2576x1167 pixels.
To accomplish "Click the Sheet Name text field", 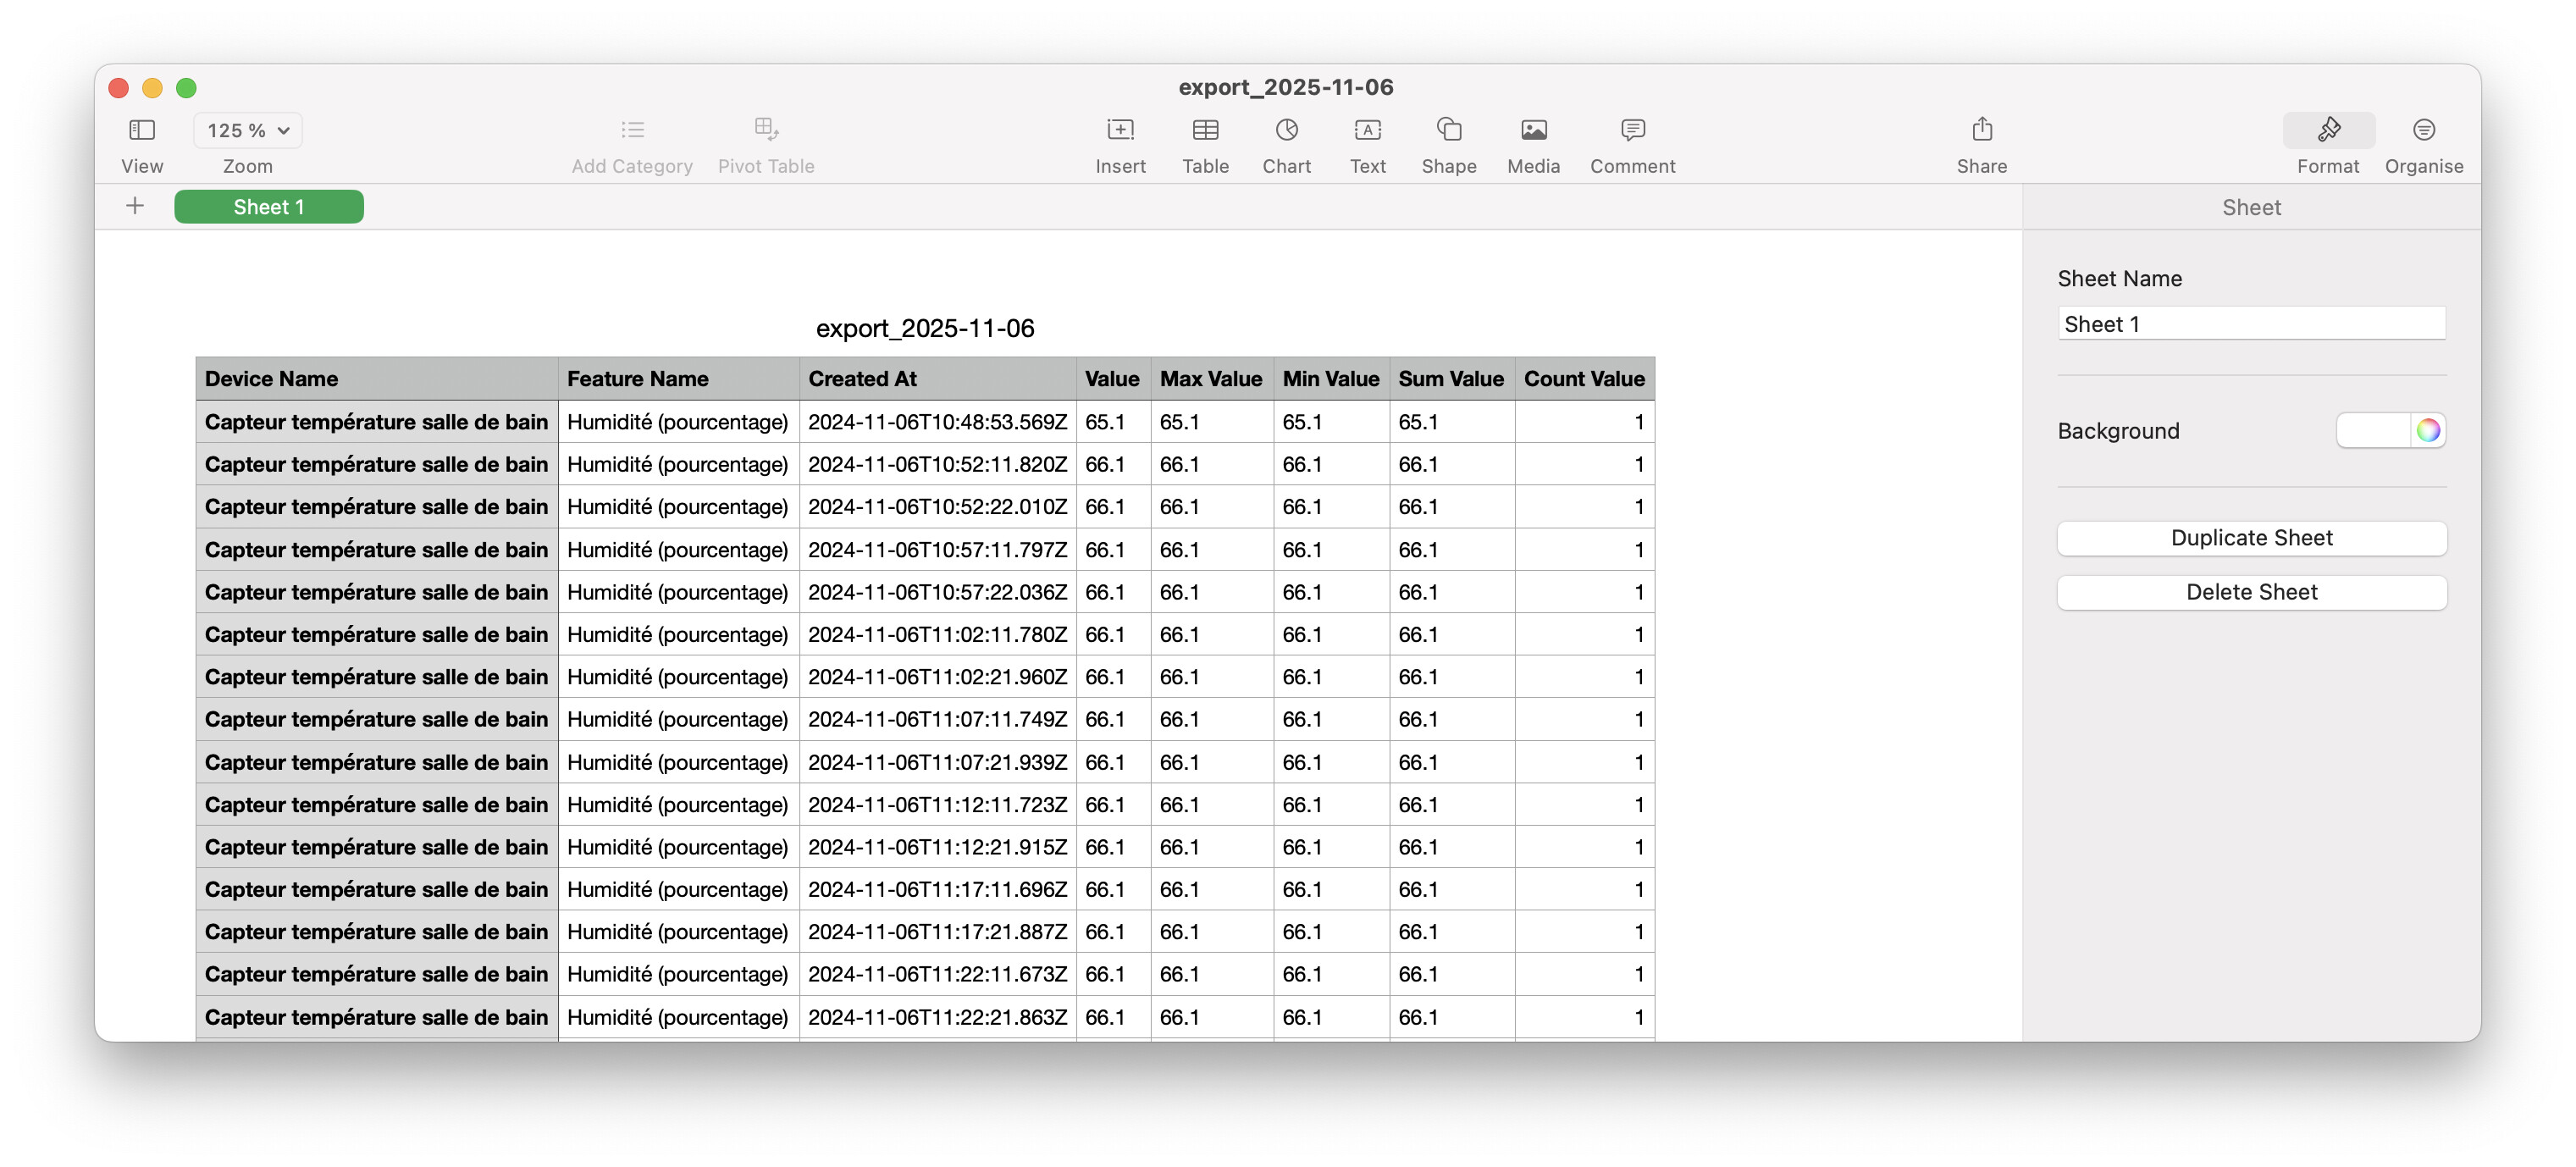I will coord(2251,324).
